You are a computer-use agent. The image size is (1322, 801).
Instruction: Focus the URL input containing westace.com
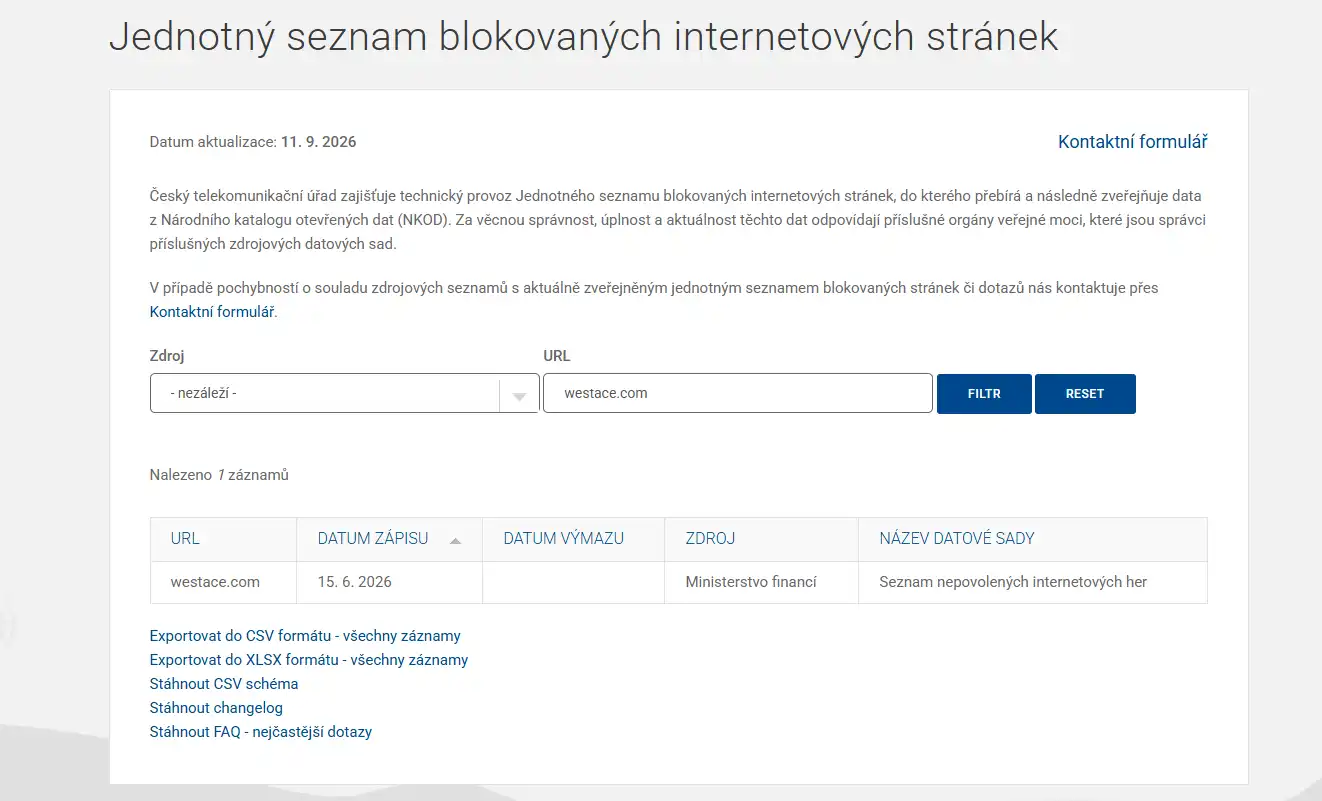tap(738, 393)
